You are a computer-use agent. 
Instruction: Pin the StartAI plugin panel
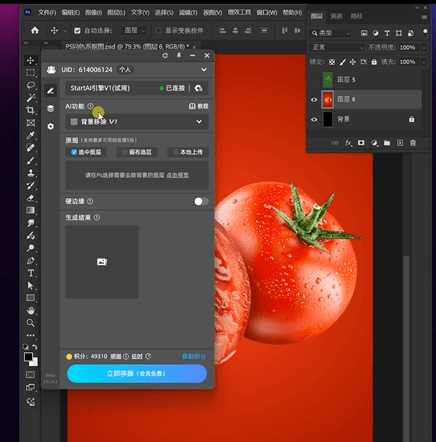click(x=179, y=55)
